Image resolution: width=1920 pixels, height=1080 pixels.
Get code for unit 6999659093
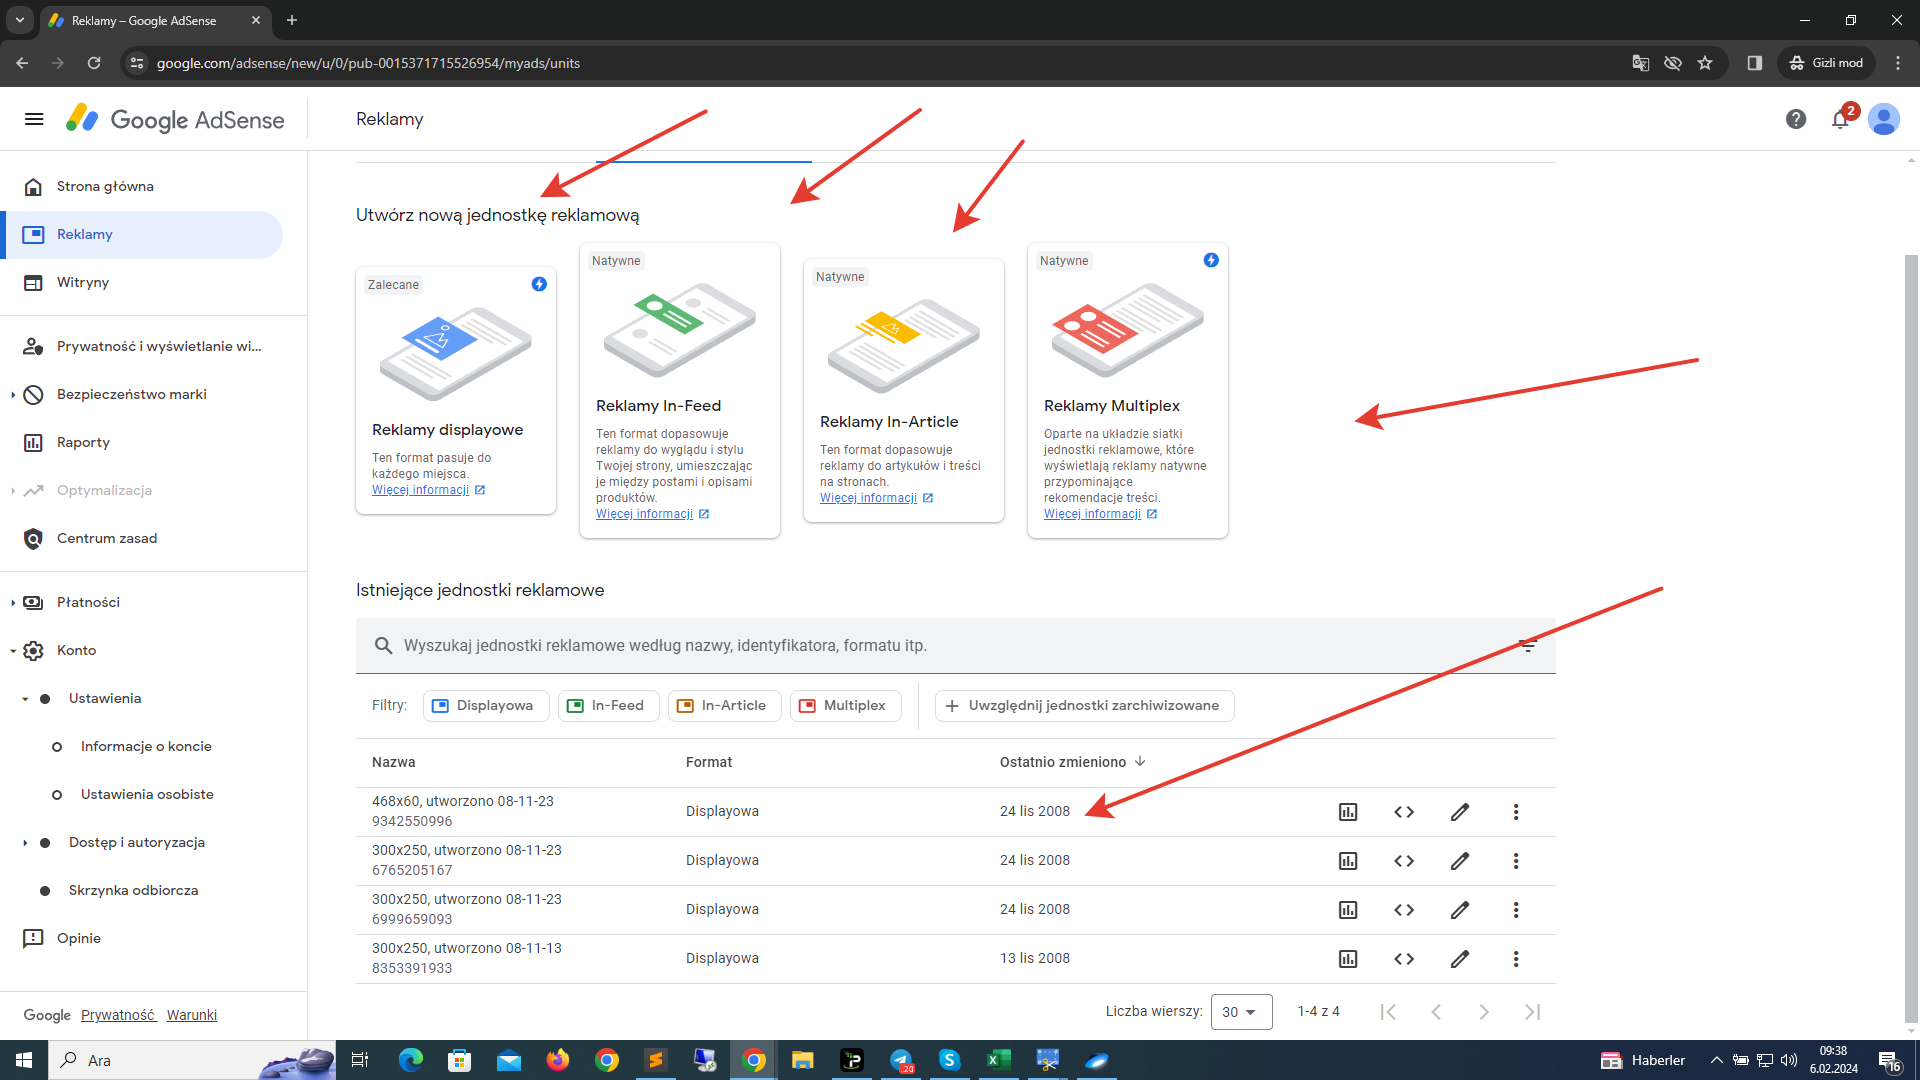coord(1404,910)
